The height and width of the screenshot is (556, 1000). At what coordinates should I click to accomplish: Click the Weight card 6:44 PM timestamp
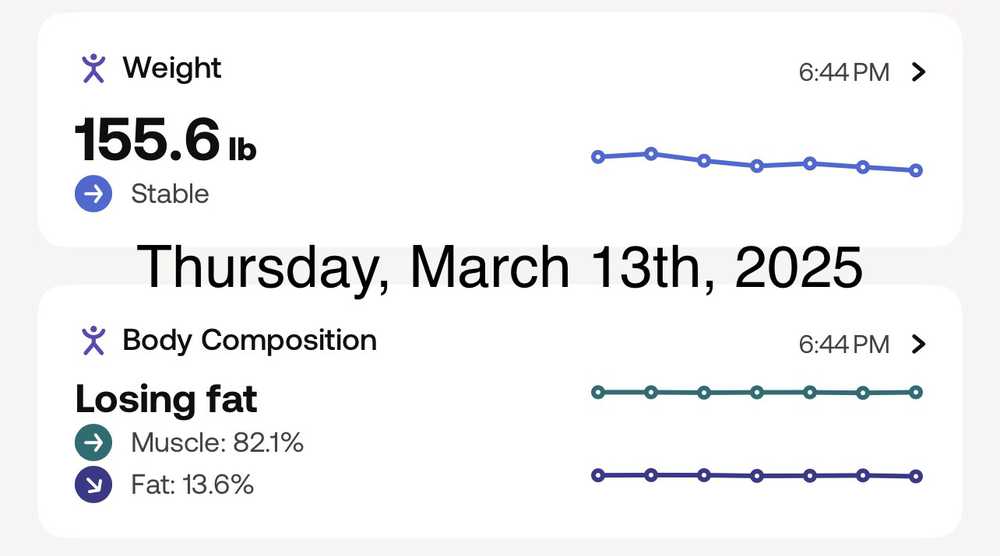[x=844, y=73]
